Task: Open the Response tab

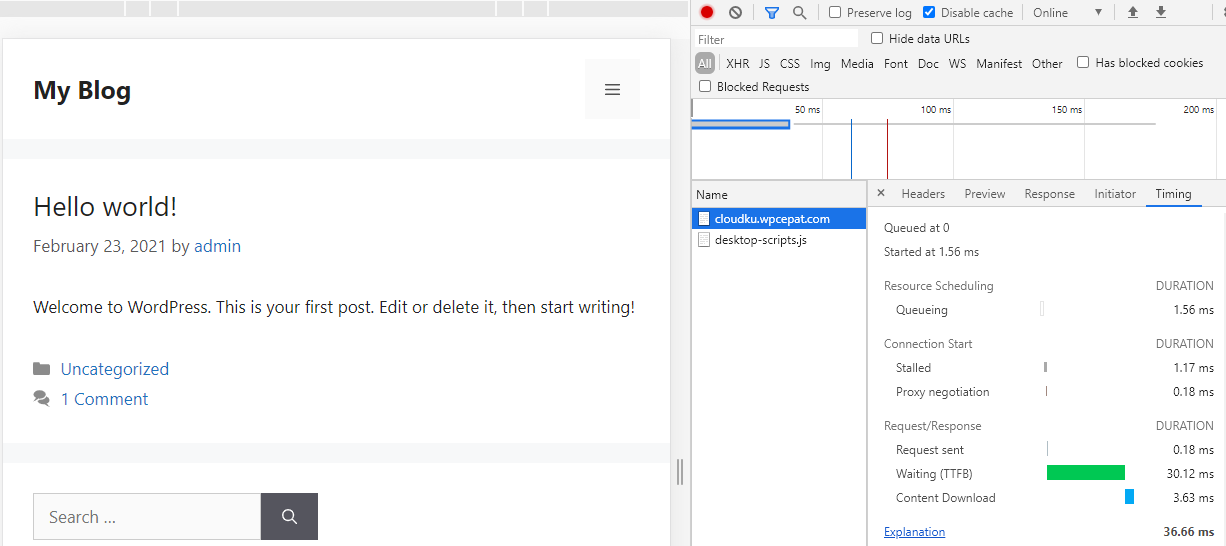Action: coord(1049,194)
